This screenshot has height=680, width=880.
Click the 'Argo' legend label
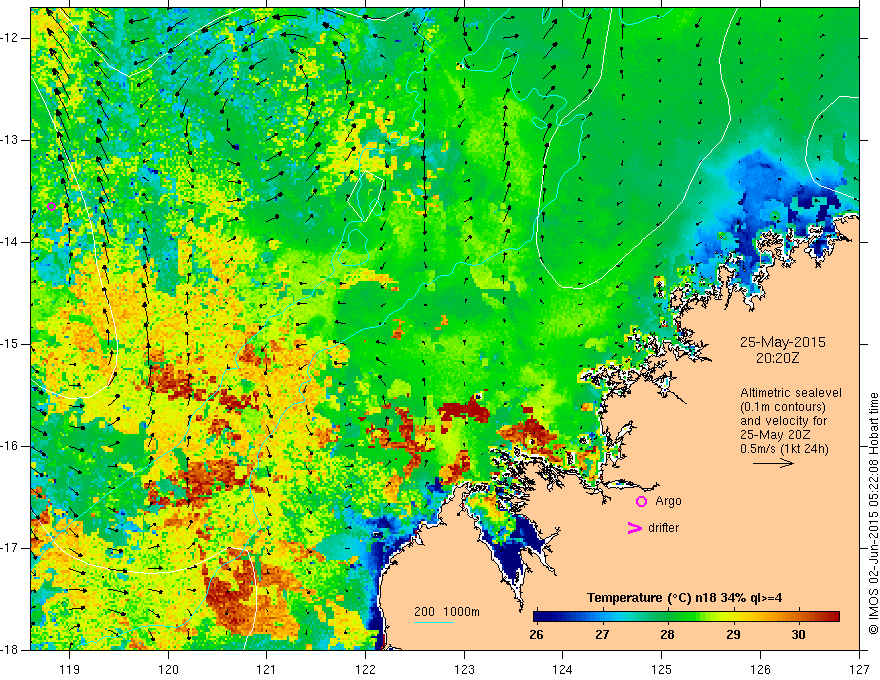pyautogui.click(x=668, y=502)
